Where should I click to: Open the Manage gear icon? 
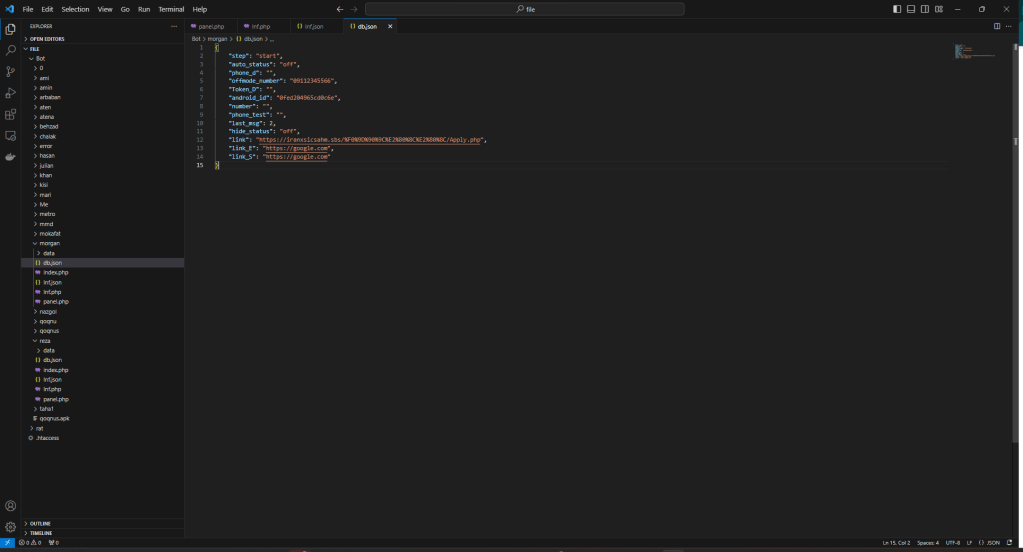pyautogui.click(x=10, y=526)
